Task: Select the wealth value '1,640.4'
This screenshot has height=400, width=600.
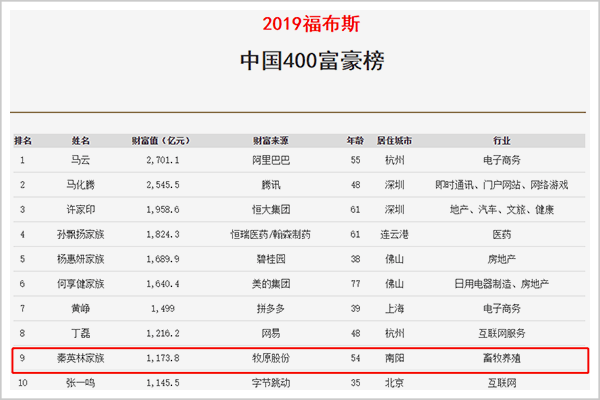Action: pos(163,284)
